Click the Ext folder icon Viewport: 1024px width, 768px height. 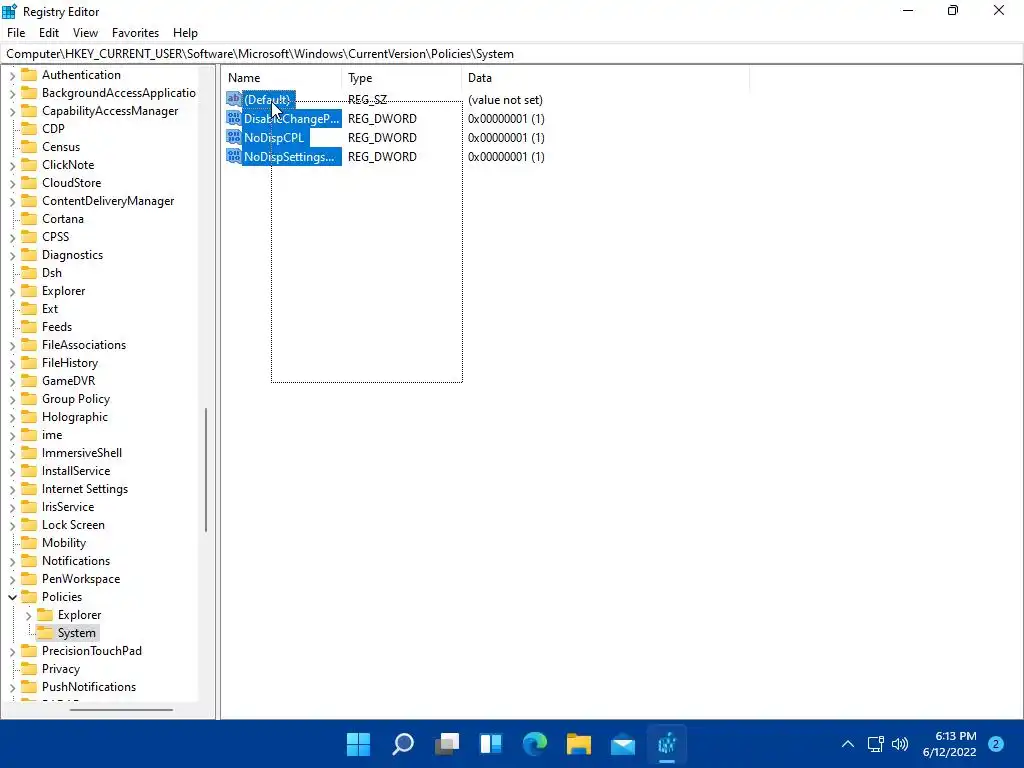pyautogui.click(x=29, y=309)
